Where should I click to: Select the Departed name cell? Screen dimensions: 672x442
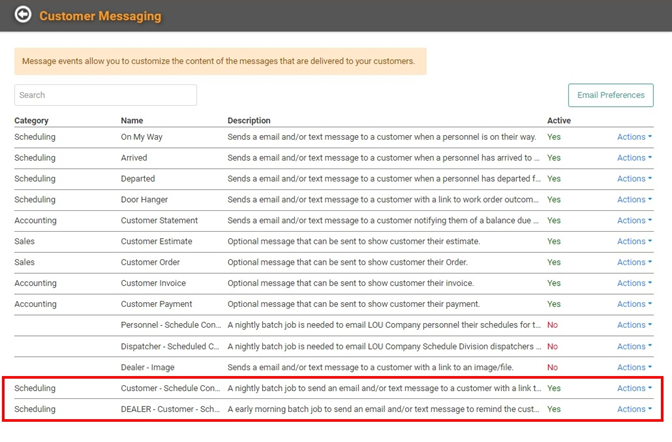[x=138, y=179]
